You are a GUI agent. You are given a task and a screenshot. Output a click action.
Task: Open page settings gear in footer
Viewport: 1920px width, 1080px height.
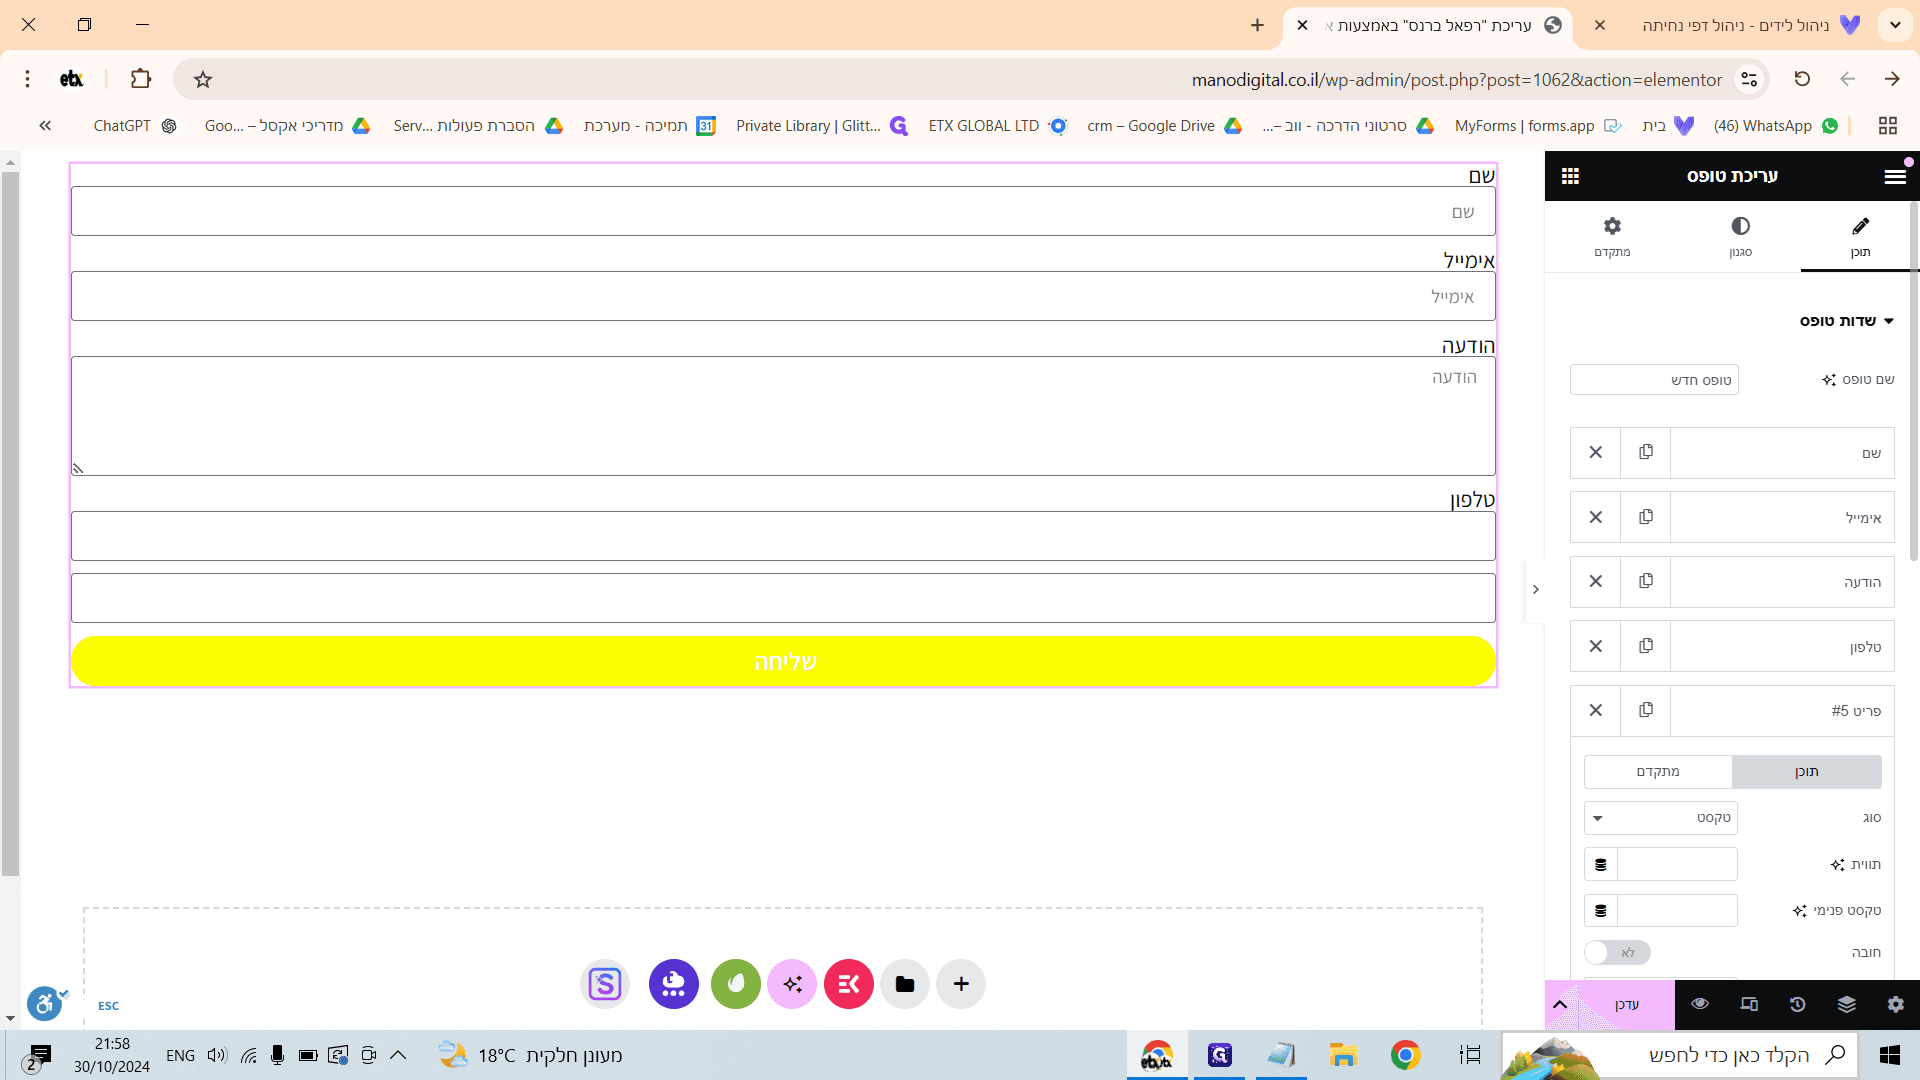(x=1895, y=1005)
